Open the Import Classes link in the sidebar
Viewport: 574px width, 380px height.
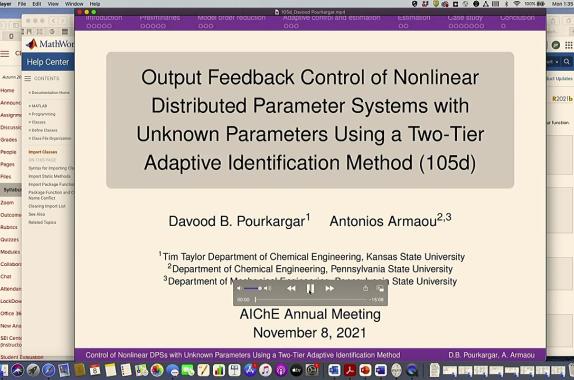pyautogui.click(x=43, y=152)
